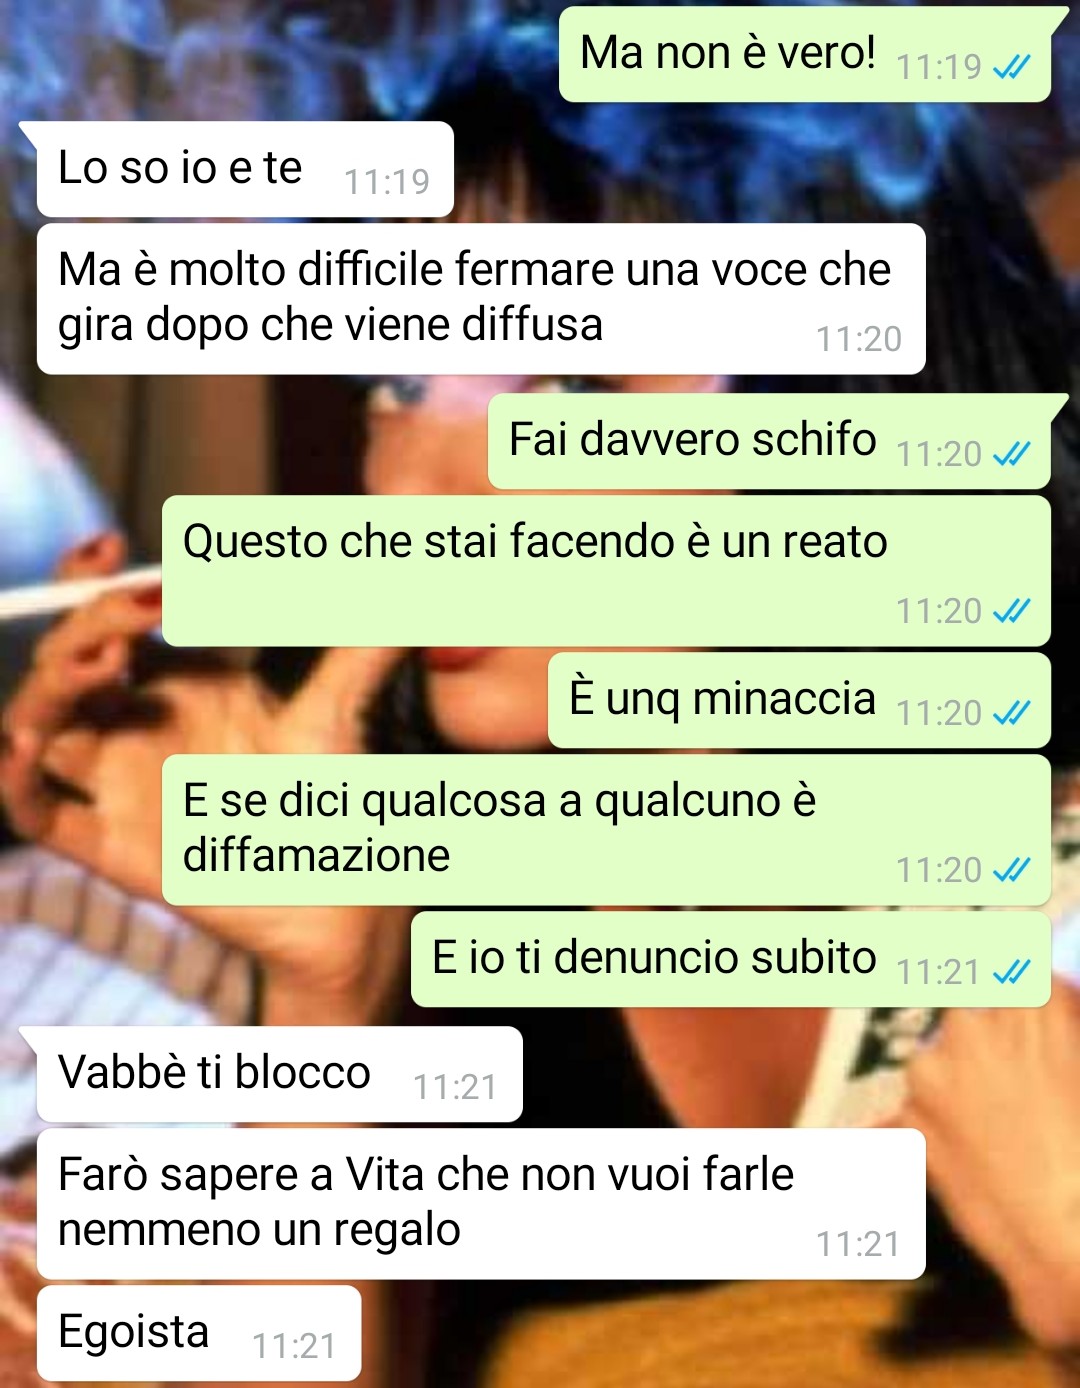This screenshot has width=1080, height=1388.
Task: Select the 'Fai davvero schifo' bubble
Action: coord(769,441)
